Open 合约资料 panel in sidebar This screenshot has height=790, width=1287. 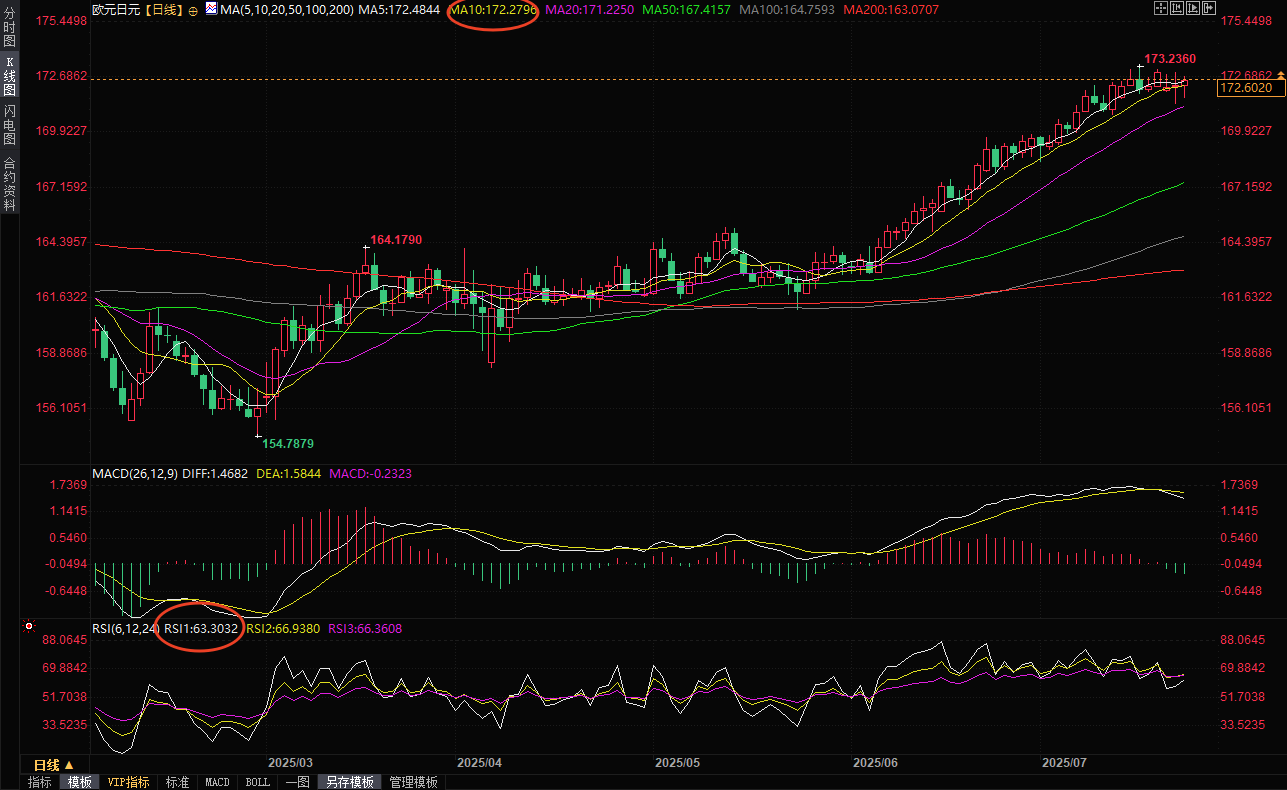click(9, 183)
